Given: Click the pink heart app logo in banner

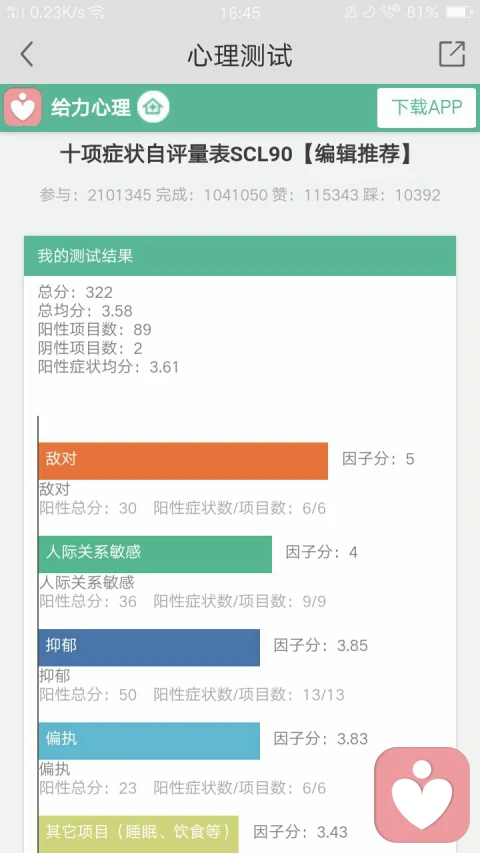Looking at the screenshot, I should point(23,107).
